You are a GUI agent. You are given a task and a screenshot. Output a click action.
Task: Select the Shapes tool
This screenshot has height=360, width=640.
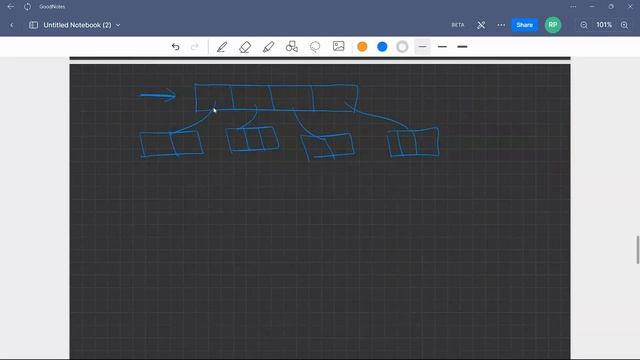(291, 47)
